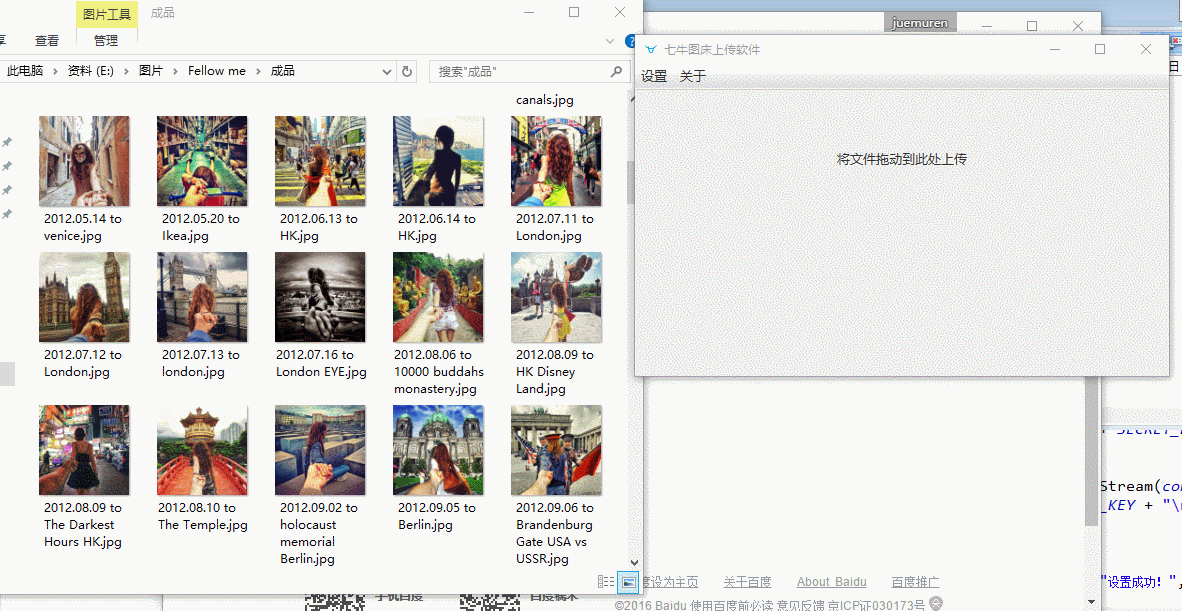Click the scroll-down arrow in the Explorer file pane
This screenshot has width=1182, height=611.
[634, 563]
